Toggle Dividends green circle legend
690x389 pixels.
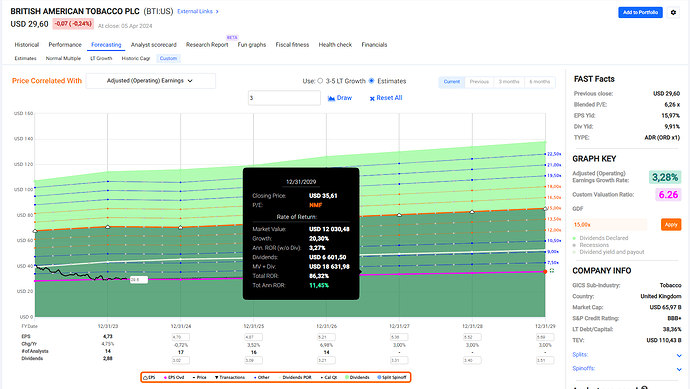coord(347,378)
